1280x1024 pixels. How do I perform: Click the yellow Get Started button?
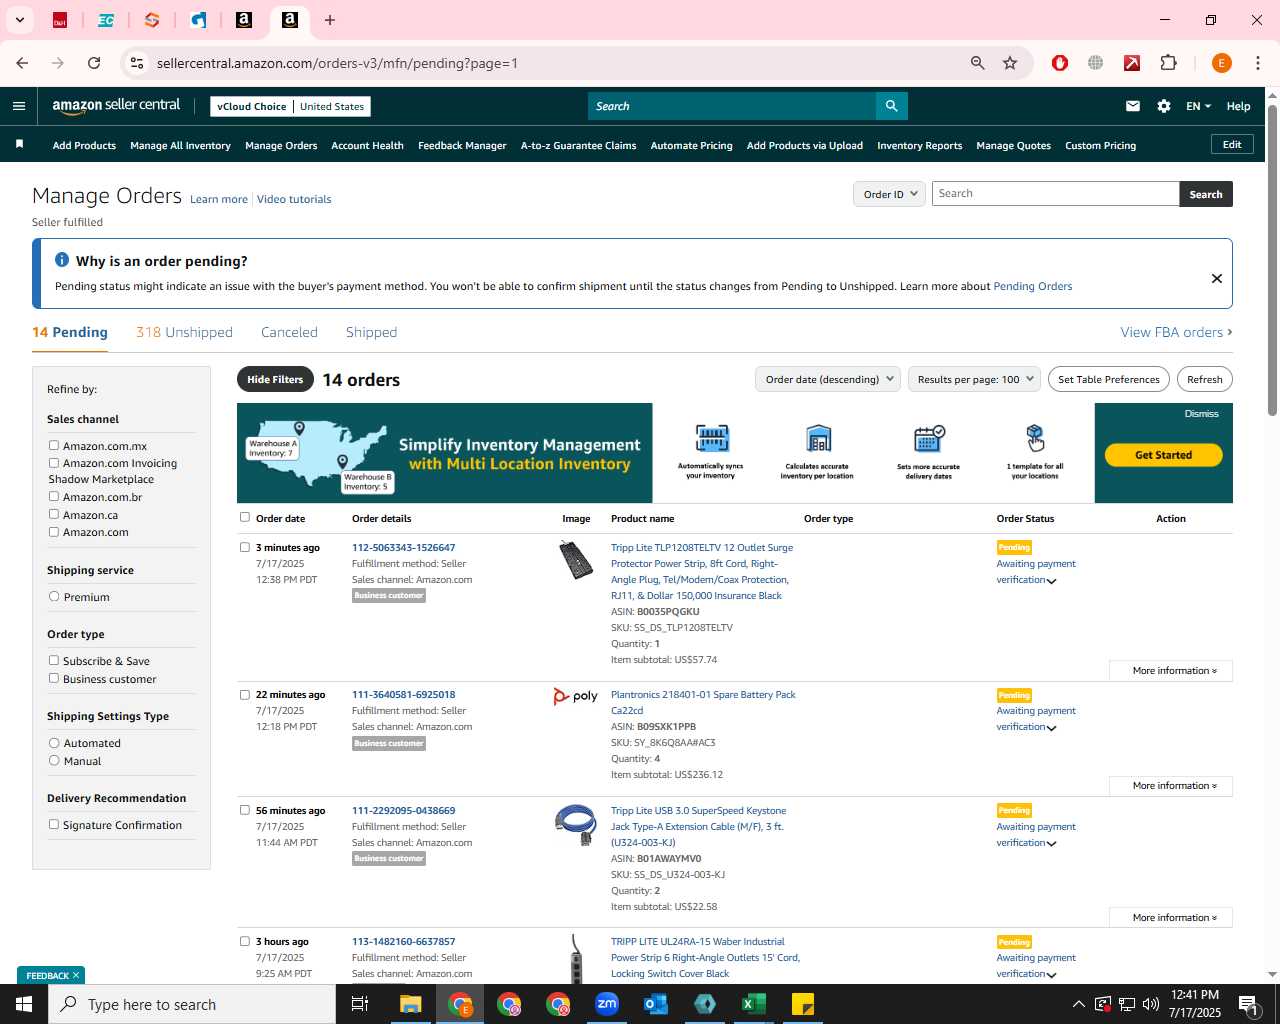click(x=1163, y=455)
